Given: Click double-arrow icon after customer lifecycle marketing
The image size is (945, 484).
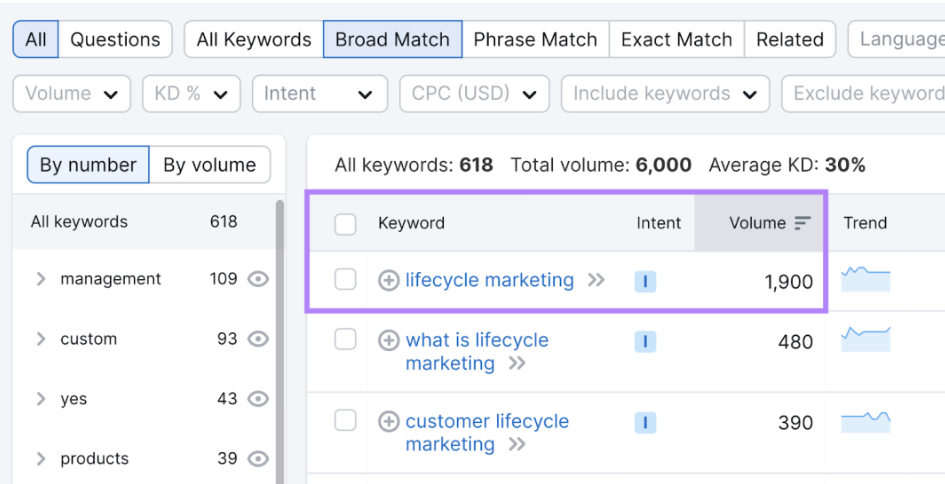Looking at the screenshot, I should tap(516, 445).
